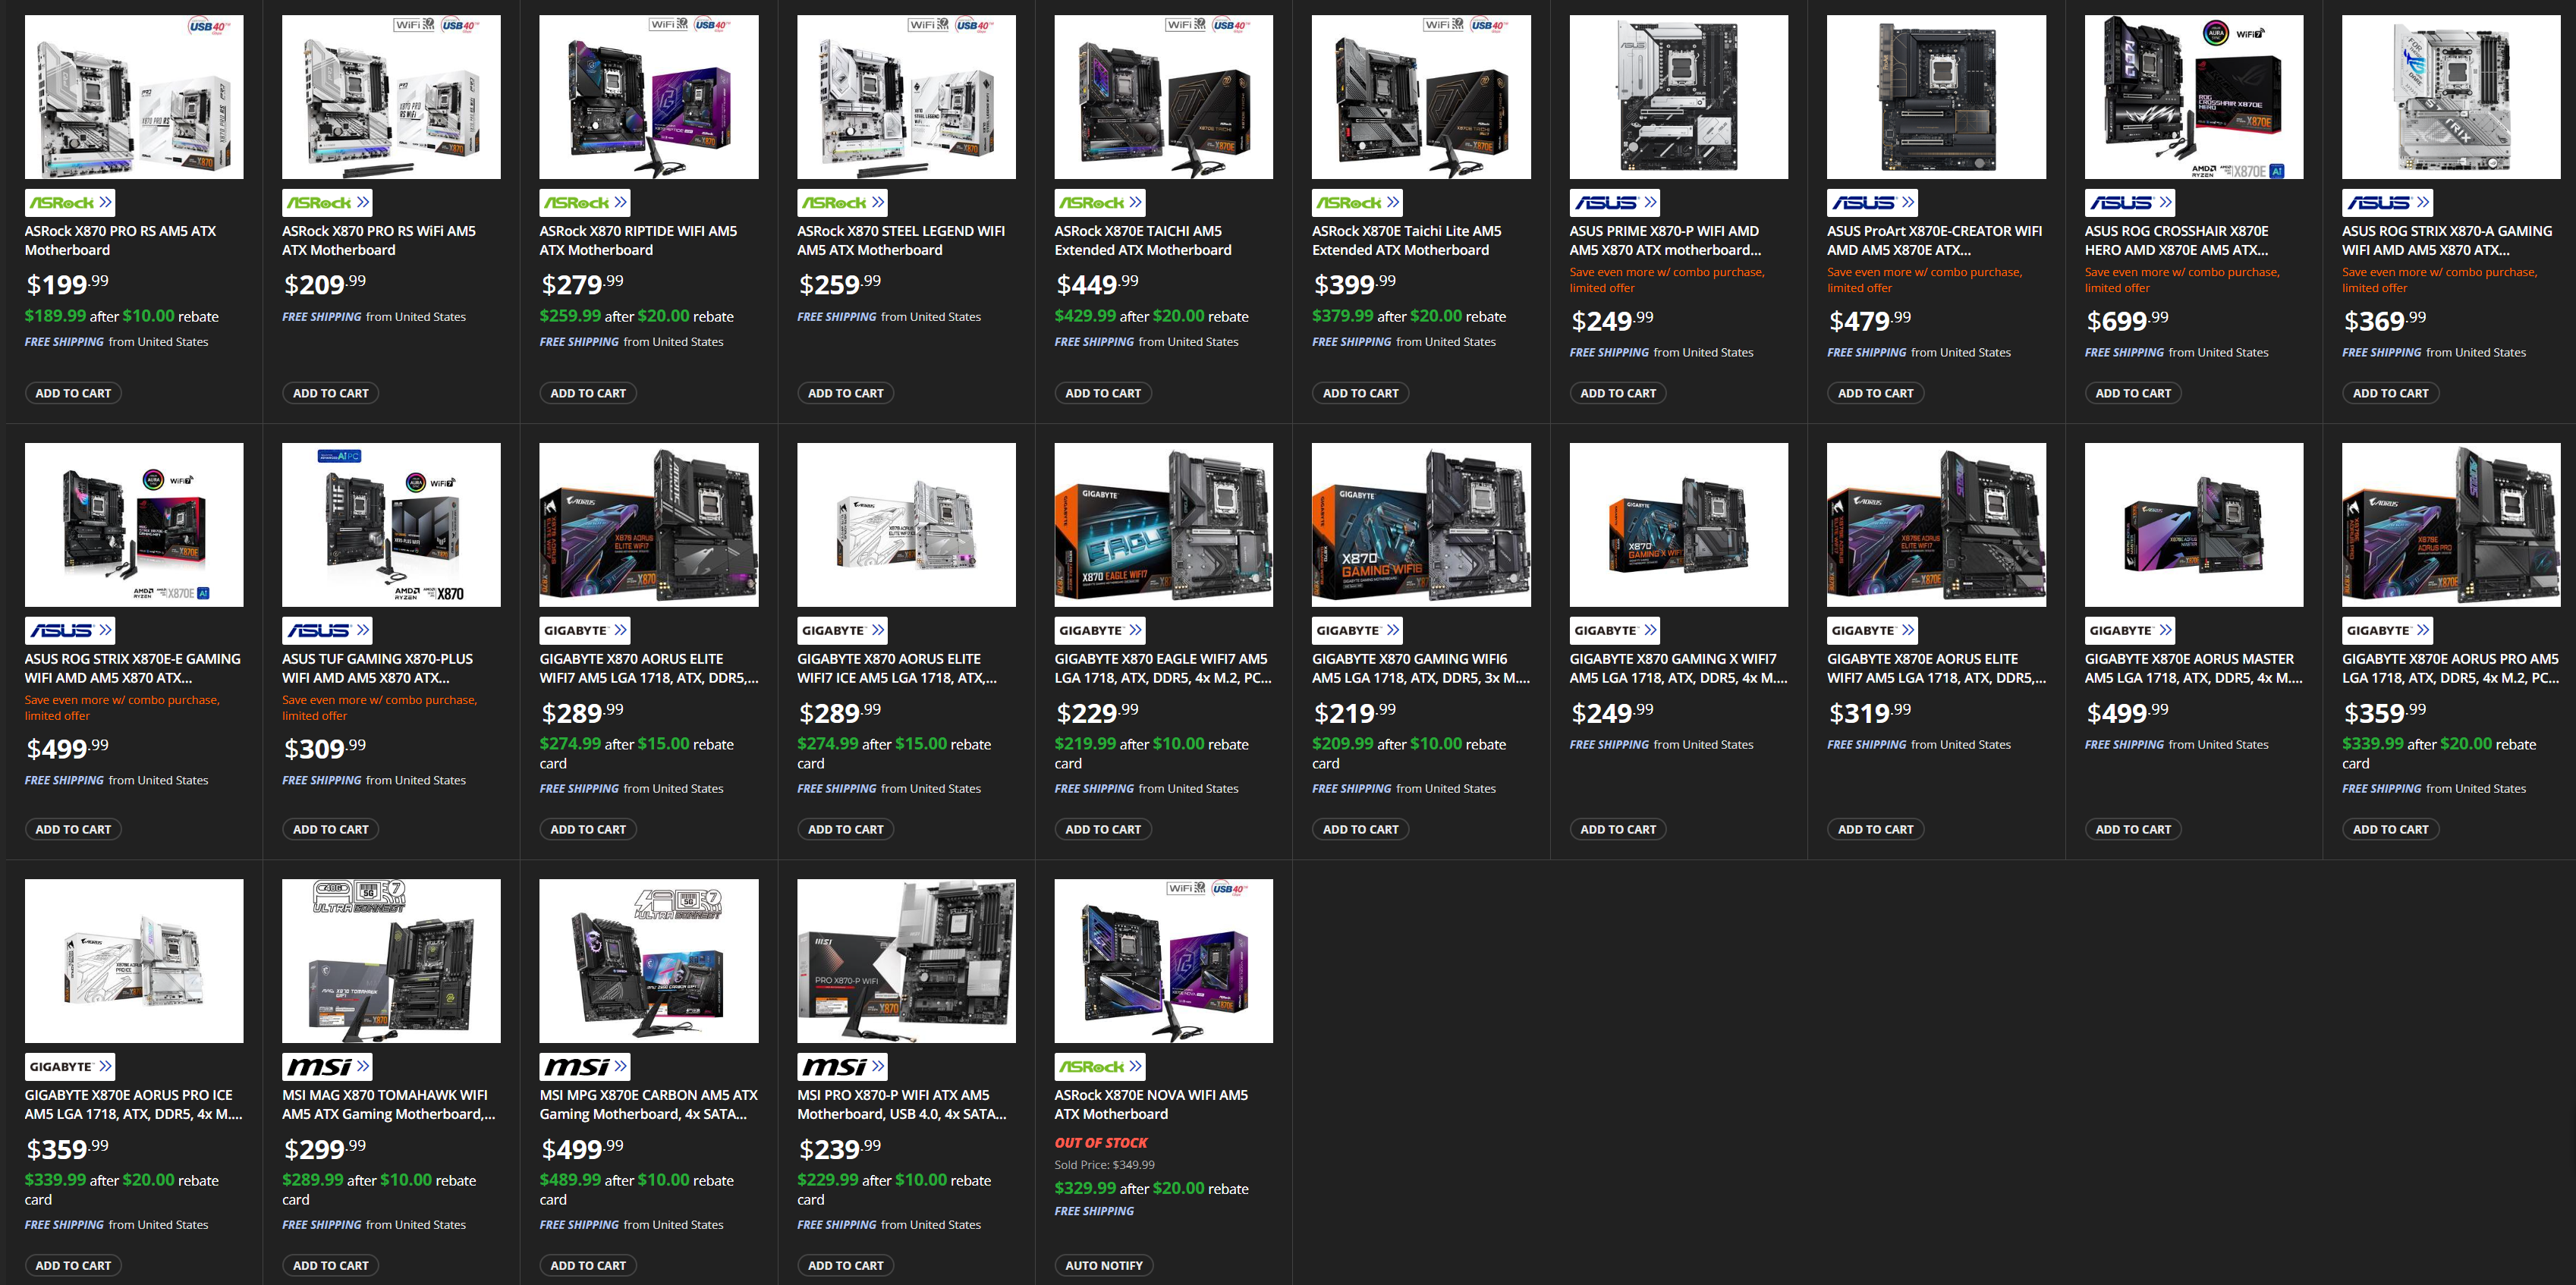This screenshot has width=2576, height=1285.
Task: Click the GIGABYTE logo under X870 EAGLE WIFI7
Action: coord(1092,630)
